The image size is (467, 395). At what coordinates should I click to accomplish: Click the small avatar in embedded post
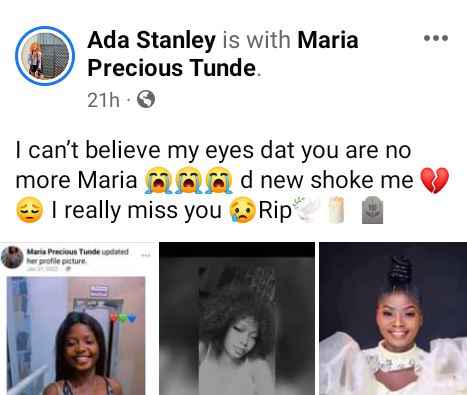(x=12, y=257)
